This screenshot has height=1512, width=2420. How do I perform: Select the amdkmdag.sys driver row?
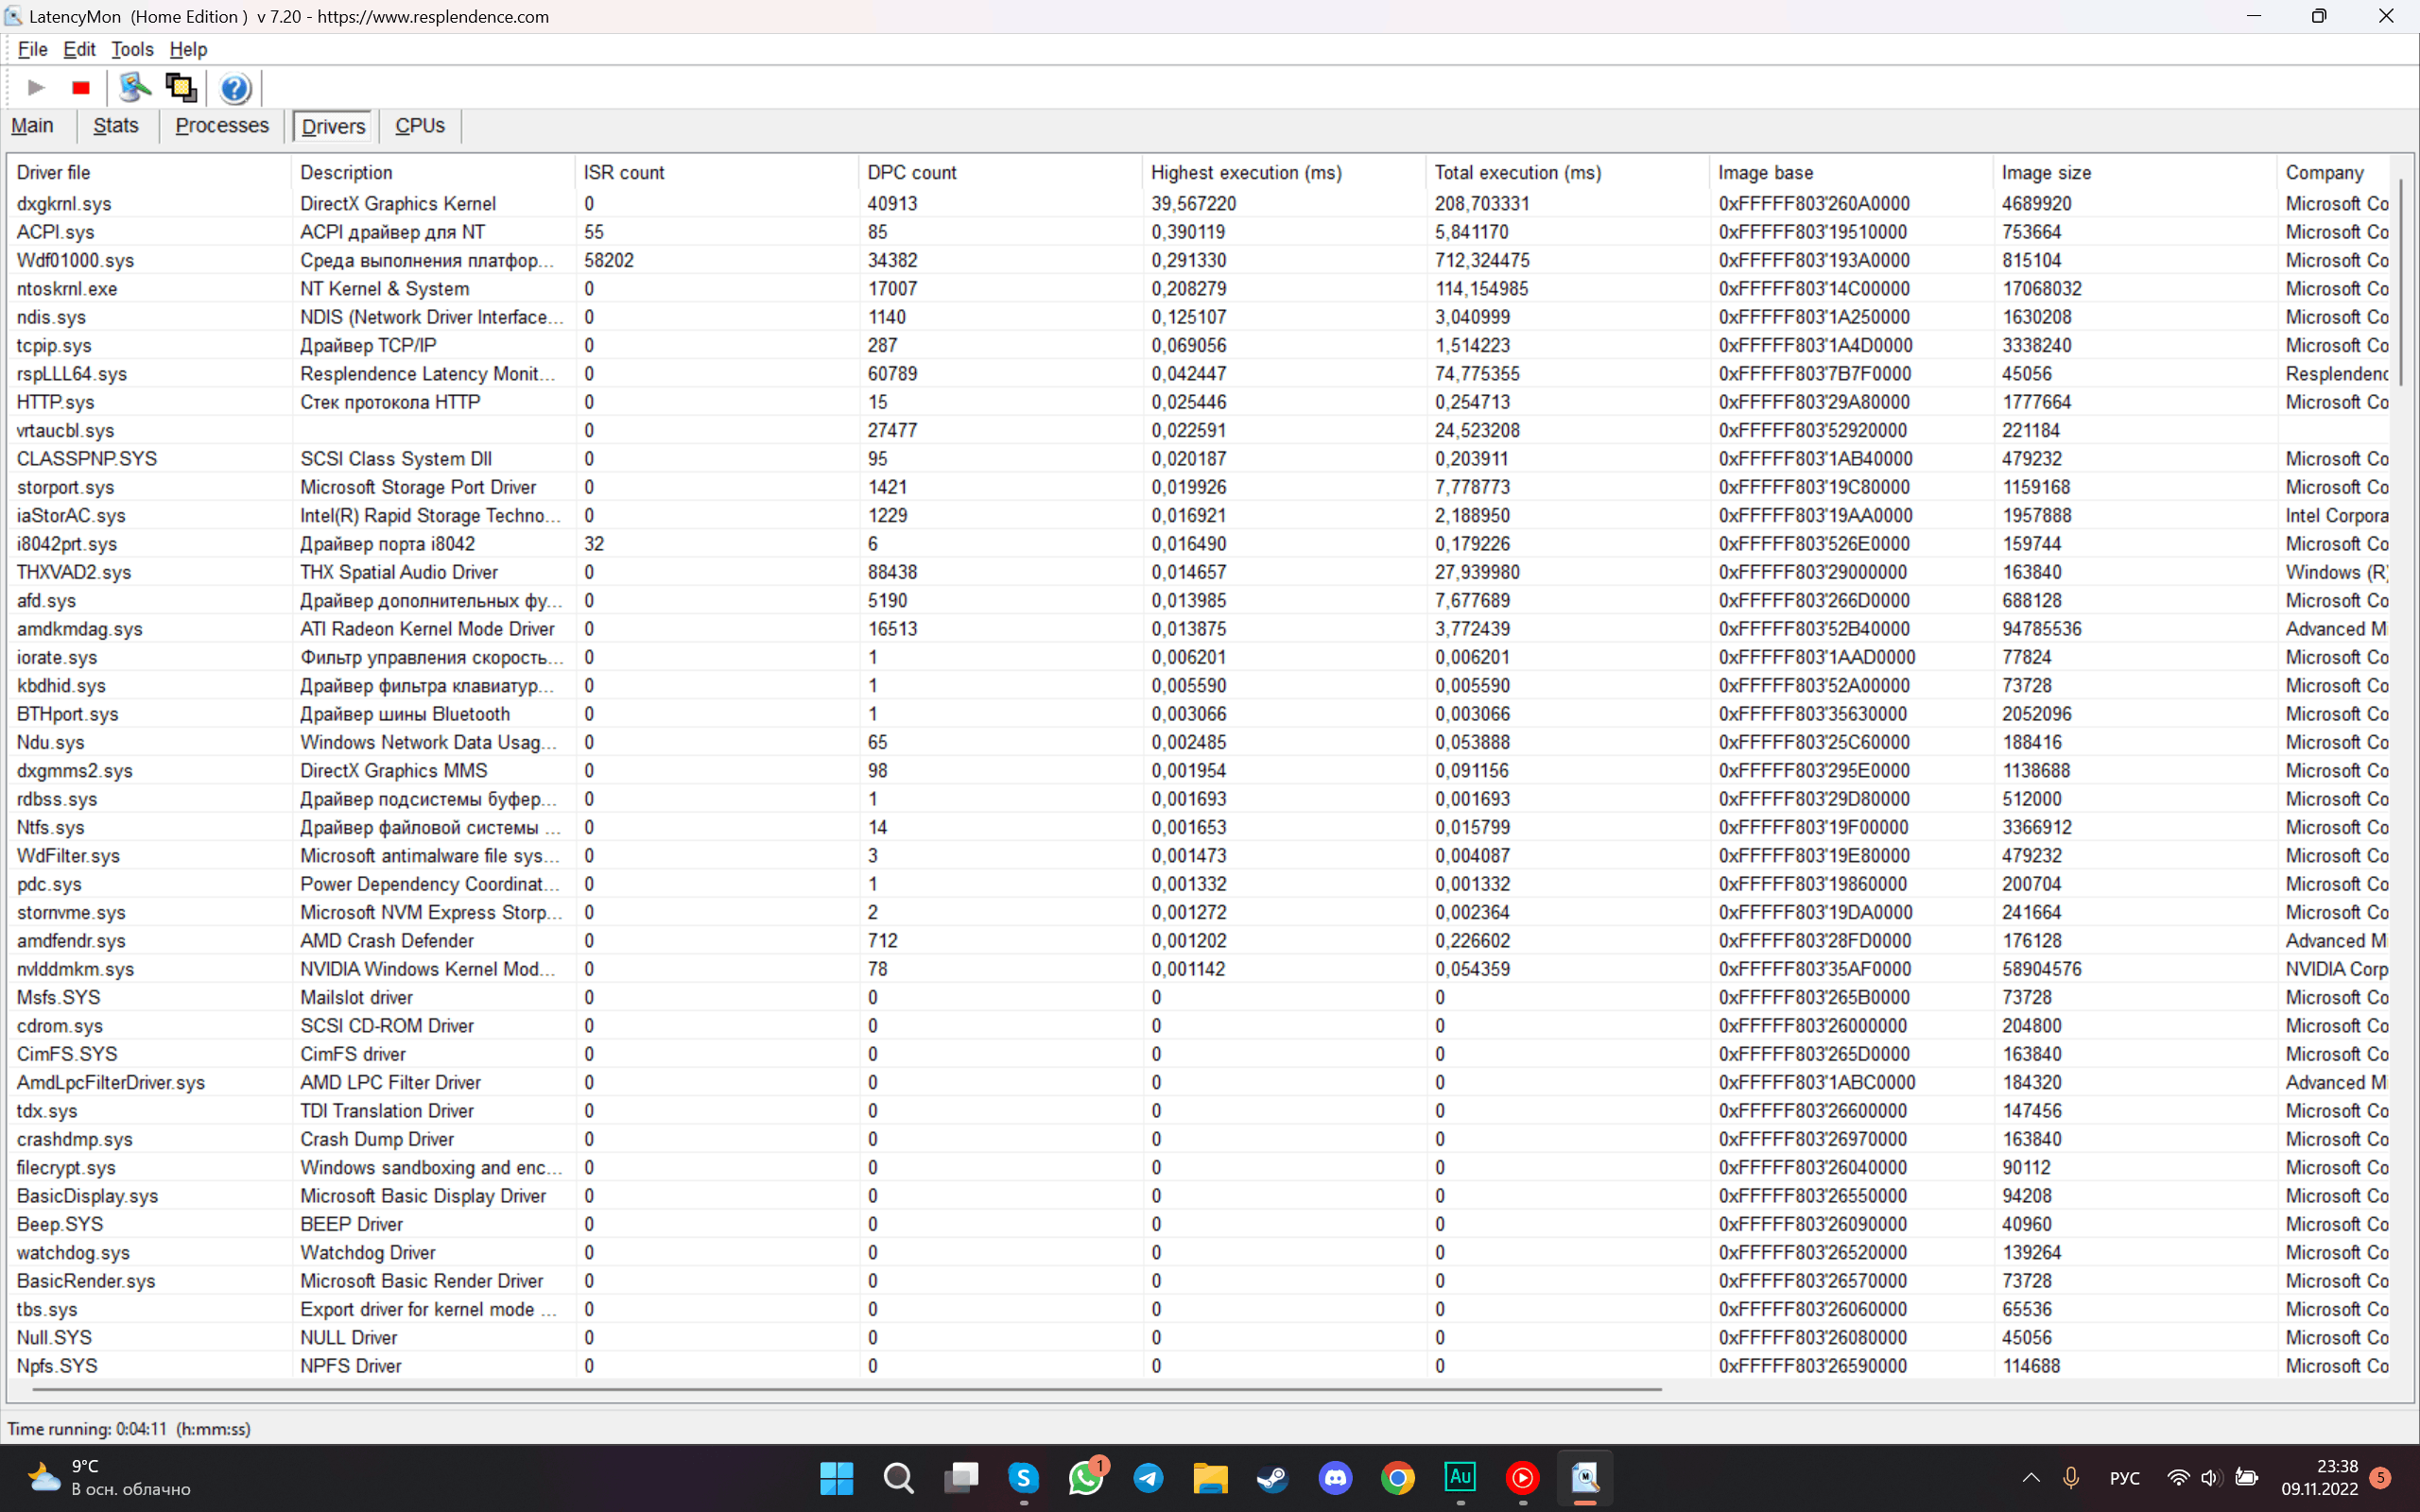[1200, 629]
